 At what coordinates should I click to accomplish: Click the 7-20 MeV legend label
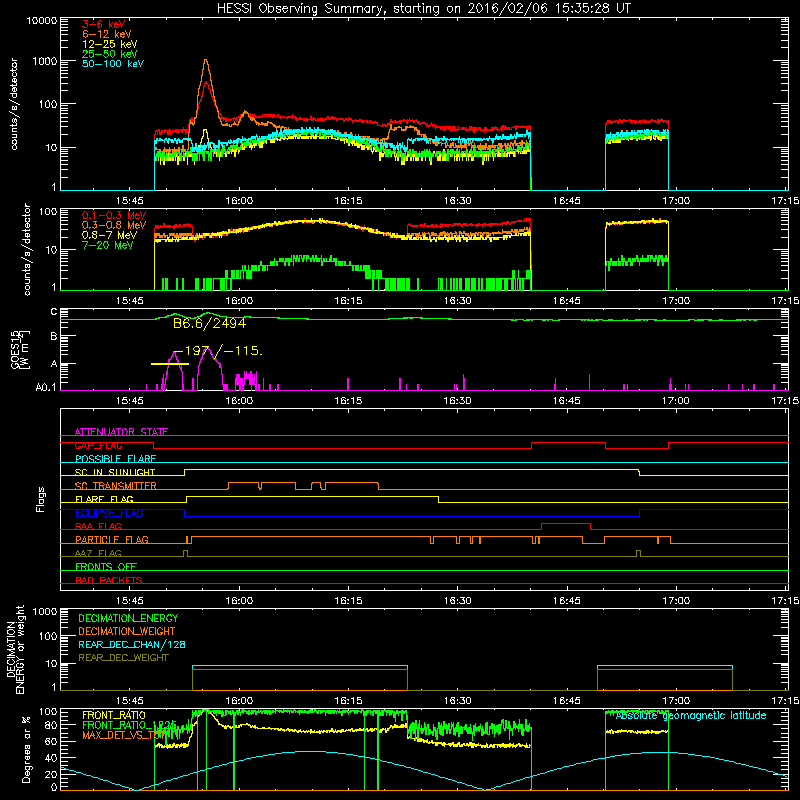pyautogui.click(x=107, y=245)
